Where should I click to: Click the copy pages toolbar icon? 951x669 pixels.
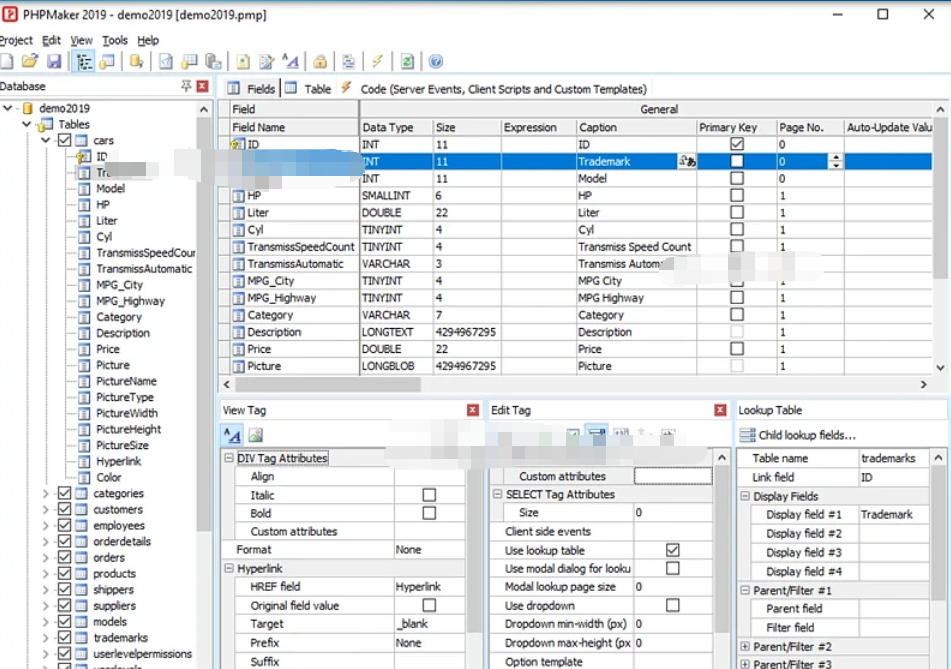(x=213, y=61)
